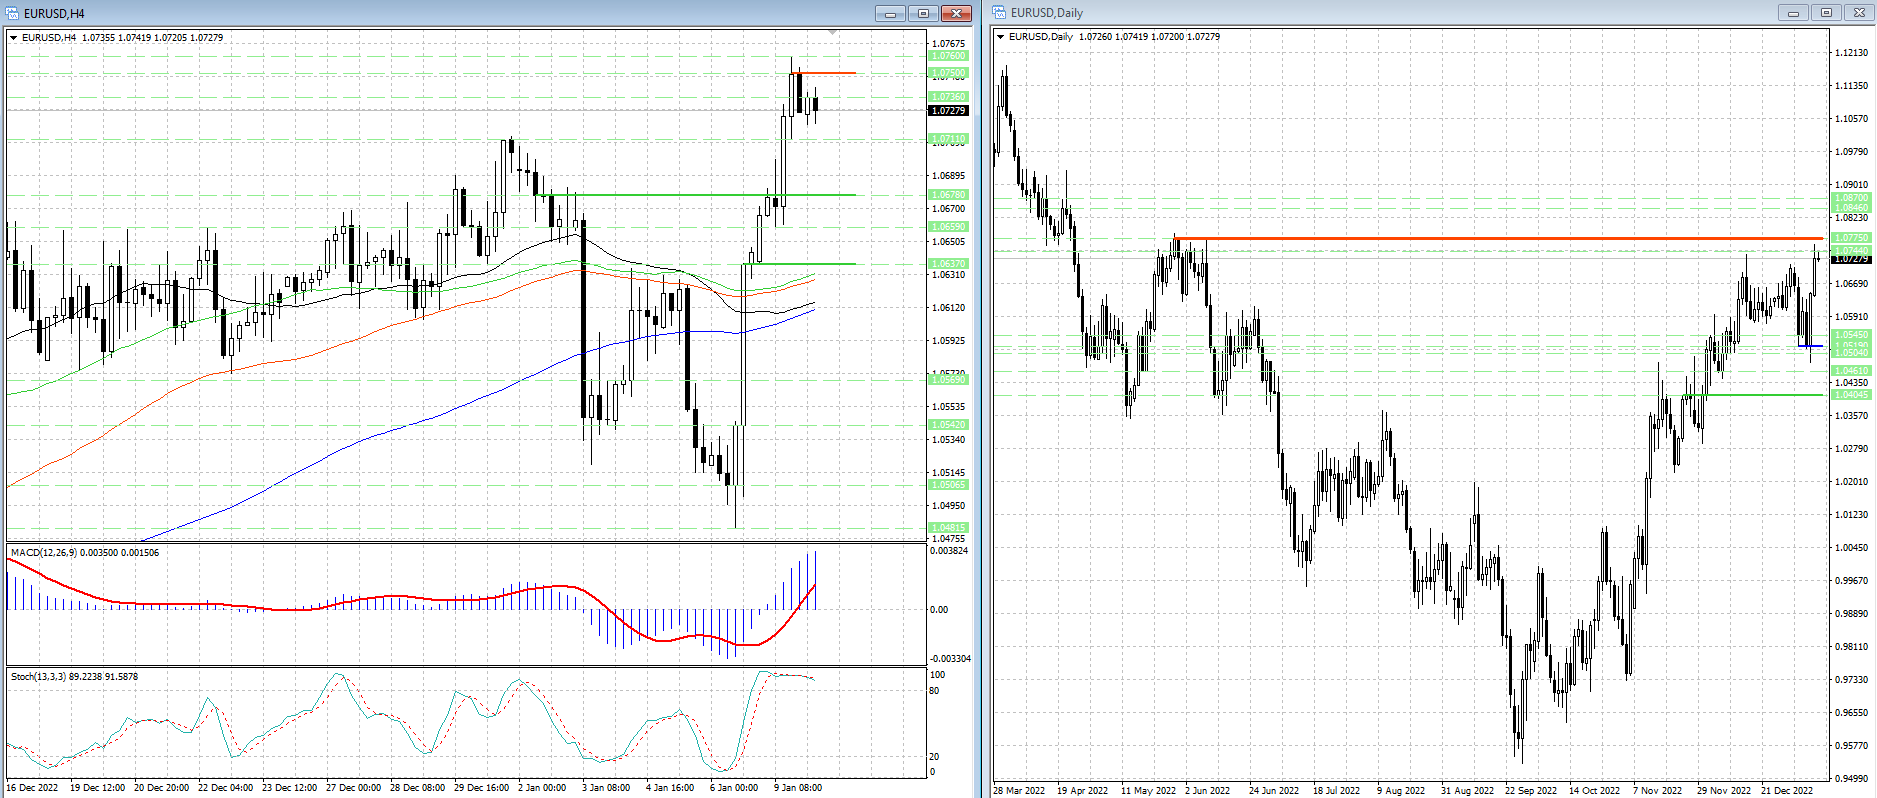Click the EURUSD,Daily window title text

tap(1047, 13)
